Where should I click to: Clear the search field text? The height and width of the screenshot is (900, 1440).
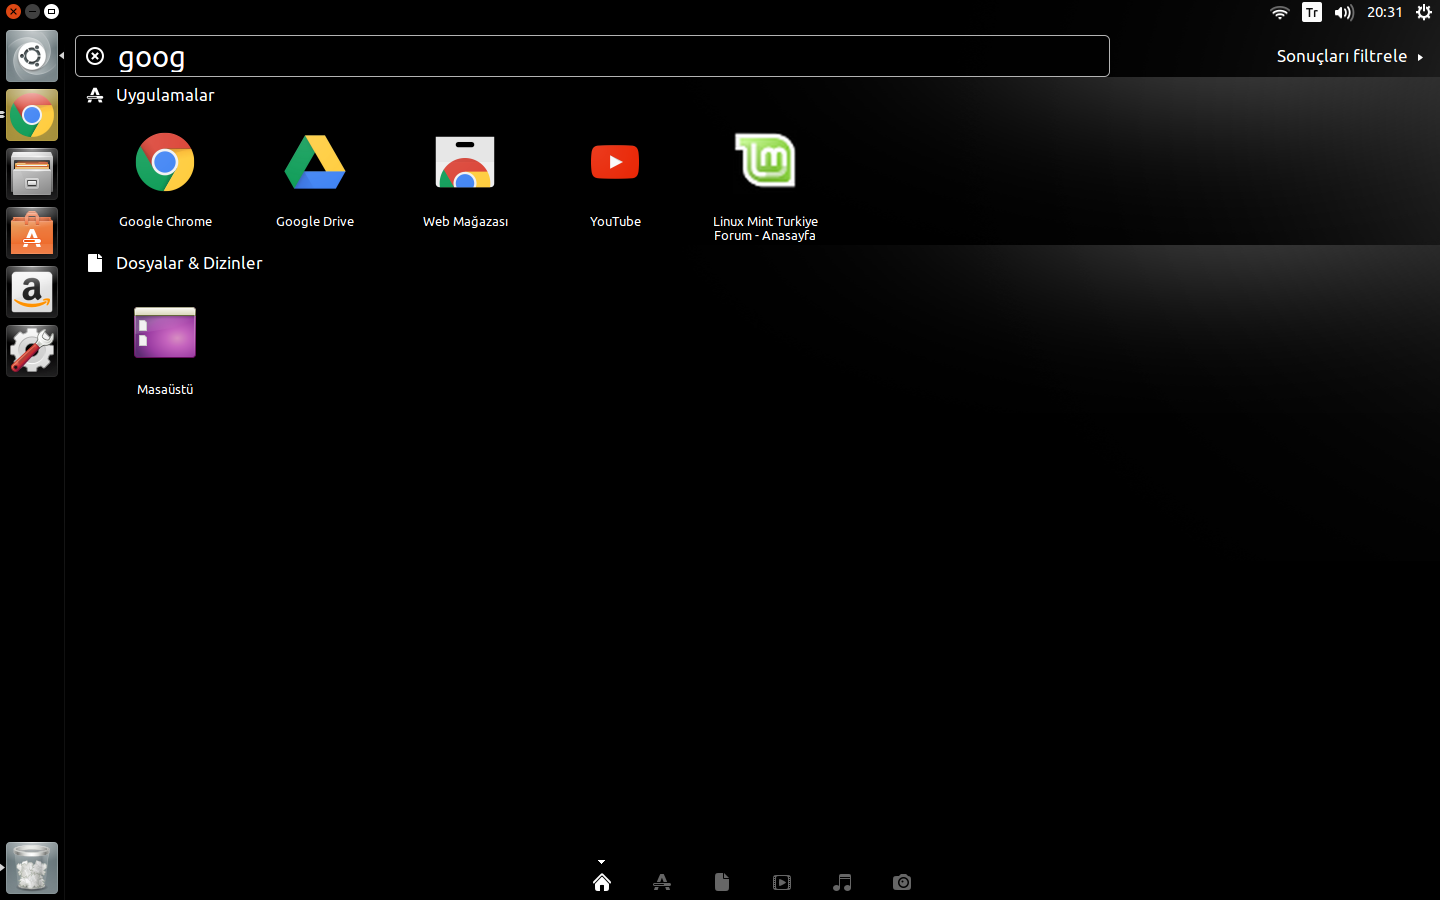[95, 56]
